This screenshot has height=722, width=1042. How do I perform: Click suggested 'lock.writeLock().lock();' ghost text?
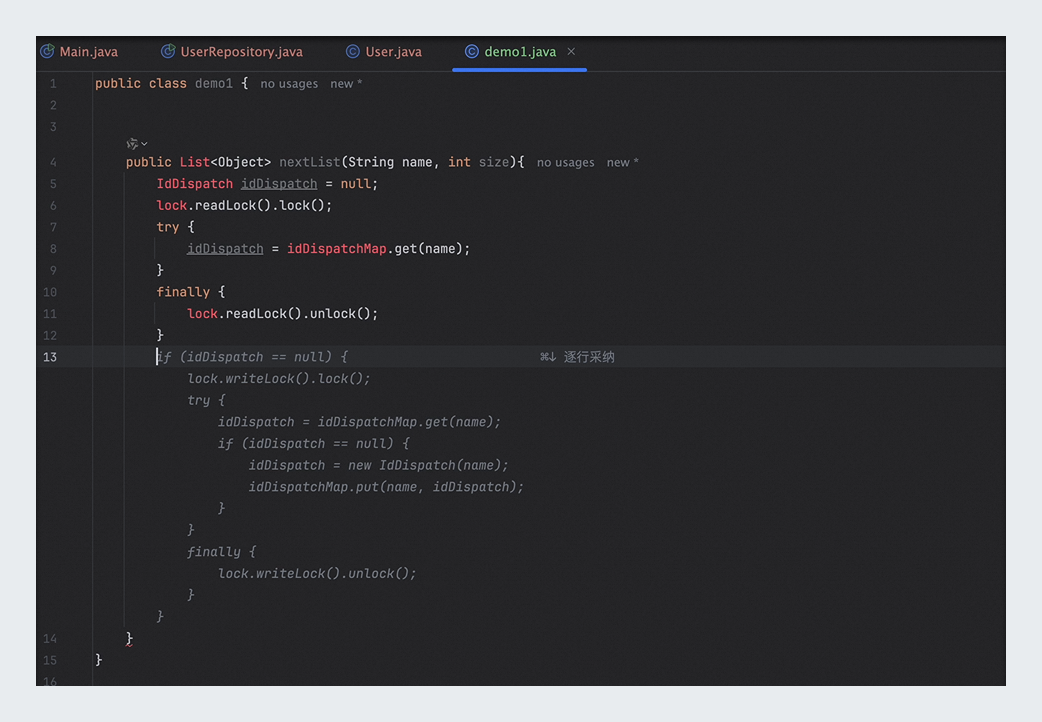pyautogui.click(x=278, y=378)
